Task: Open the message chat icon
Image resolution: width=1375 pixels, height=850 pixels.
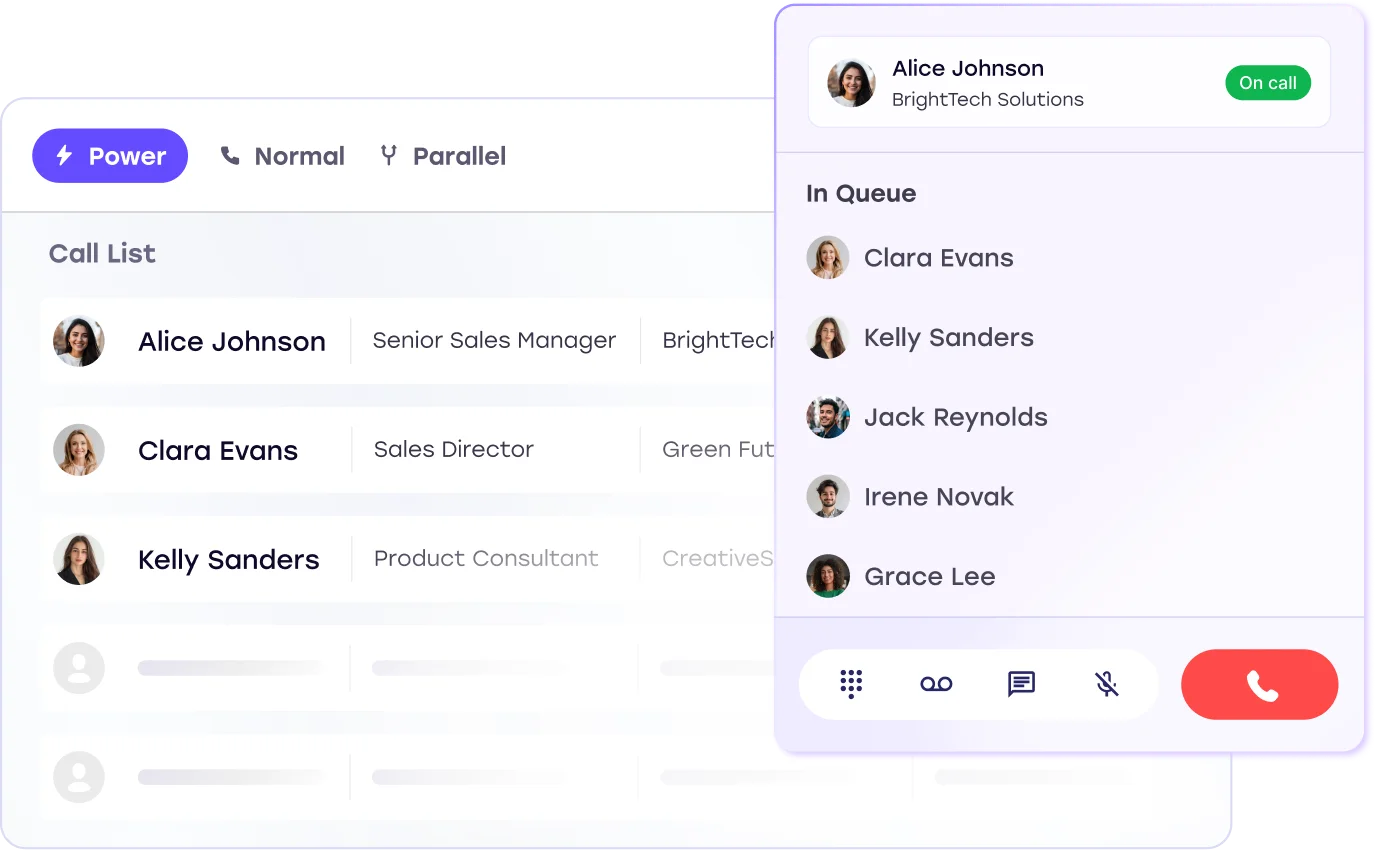Action: 1021,684
